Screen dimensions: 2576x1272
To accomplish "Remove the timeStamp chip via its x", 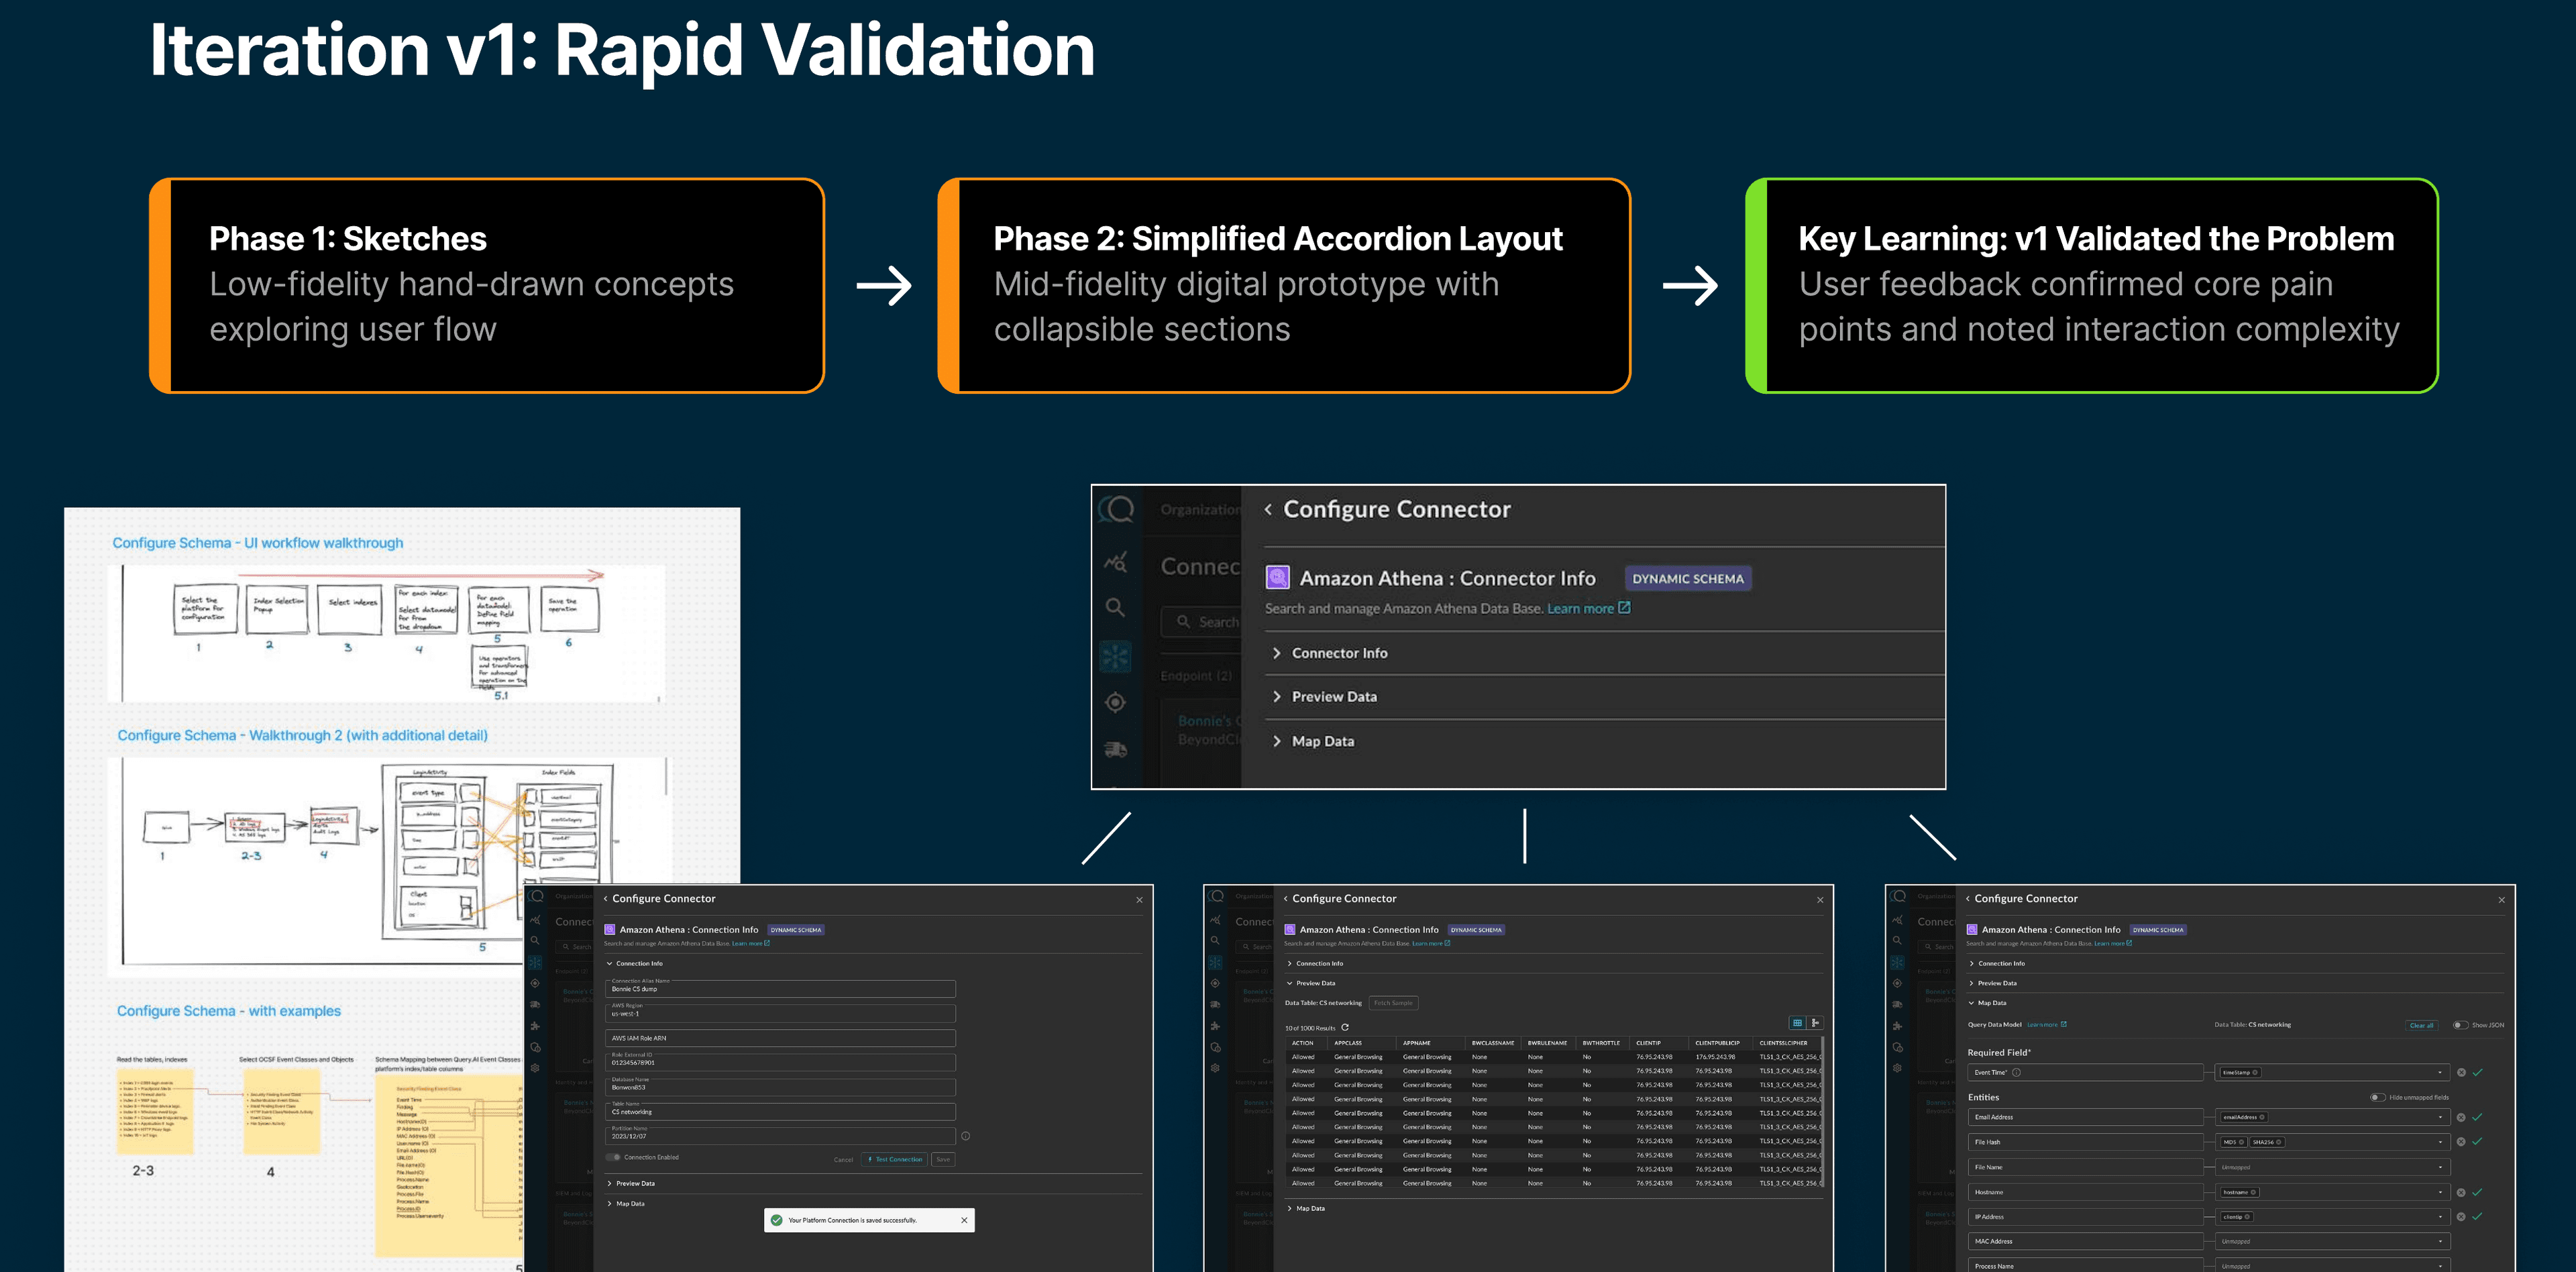I will pos(2255,1072).
